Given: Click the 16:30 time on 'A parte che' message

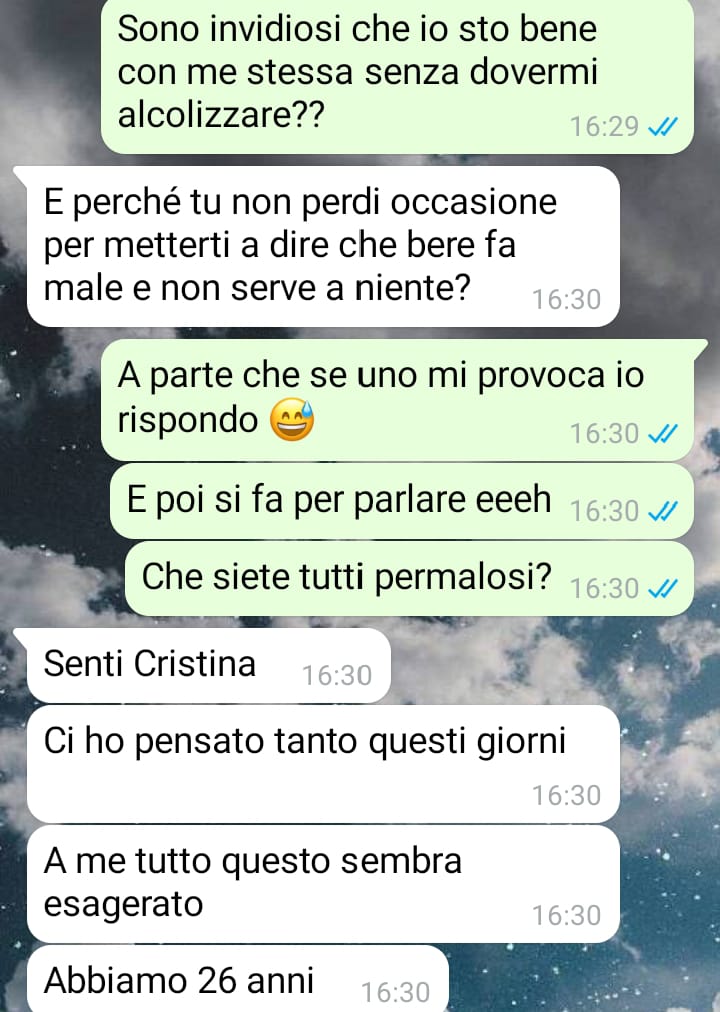Looking at the screenshot, I should (604, 434).
